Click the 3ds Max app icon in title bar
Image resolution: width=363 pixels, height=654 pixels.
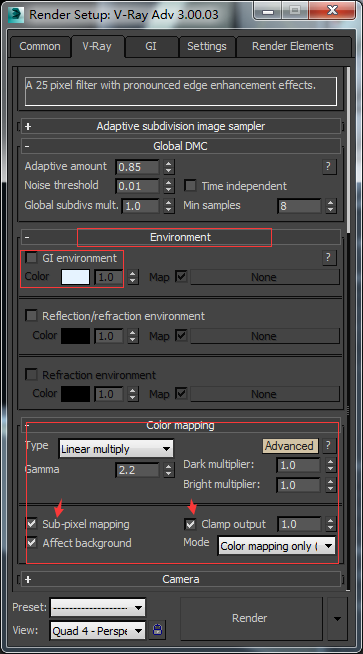(15, 15)
